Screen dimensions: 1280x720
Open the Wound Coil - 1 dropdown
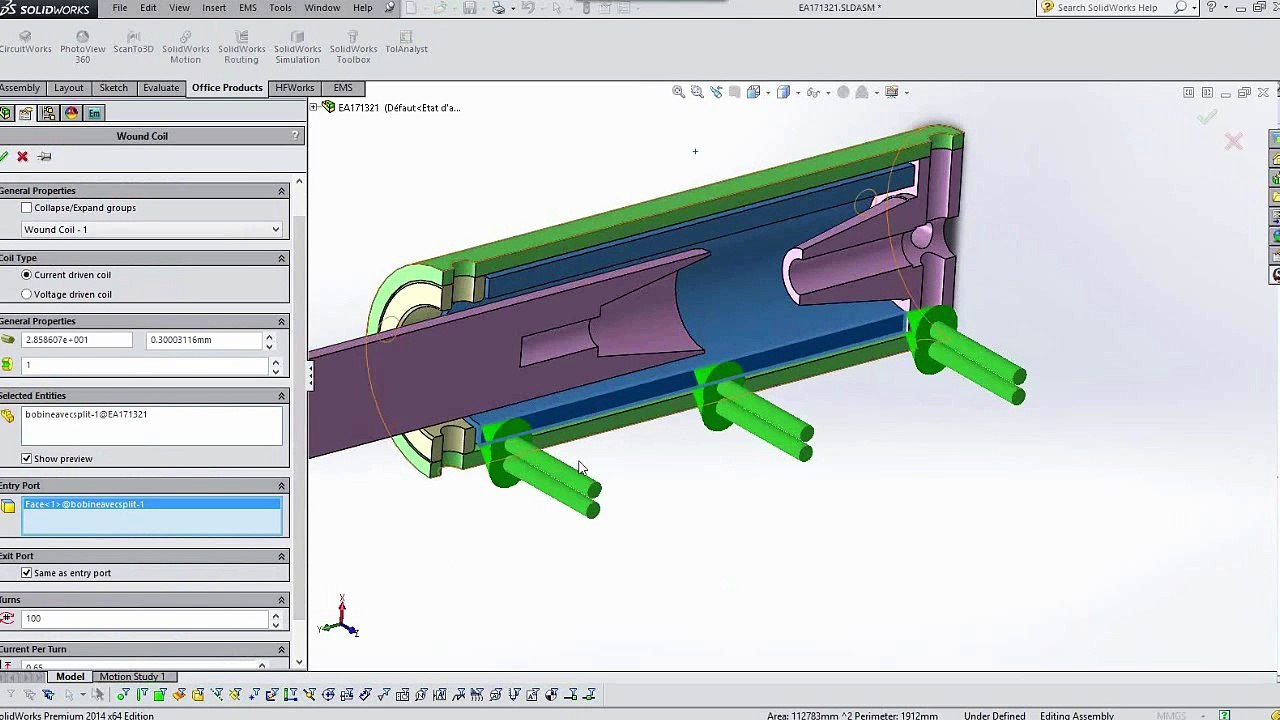[x=152, y=230]
